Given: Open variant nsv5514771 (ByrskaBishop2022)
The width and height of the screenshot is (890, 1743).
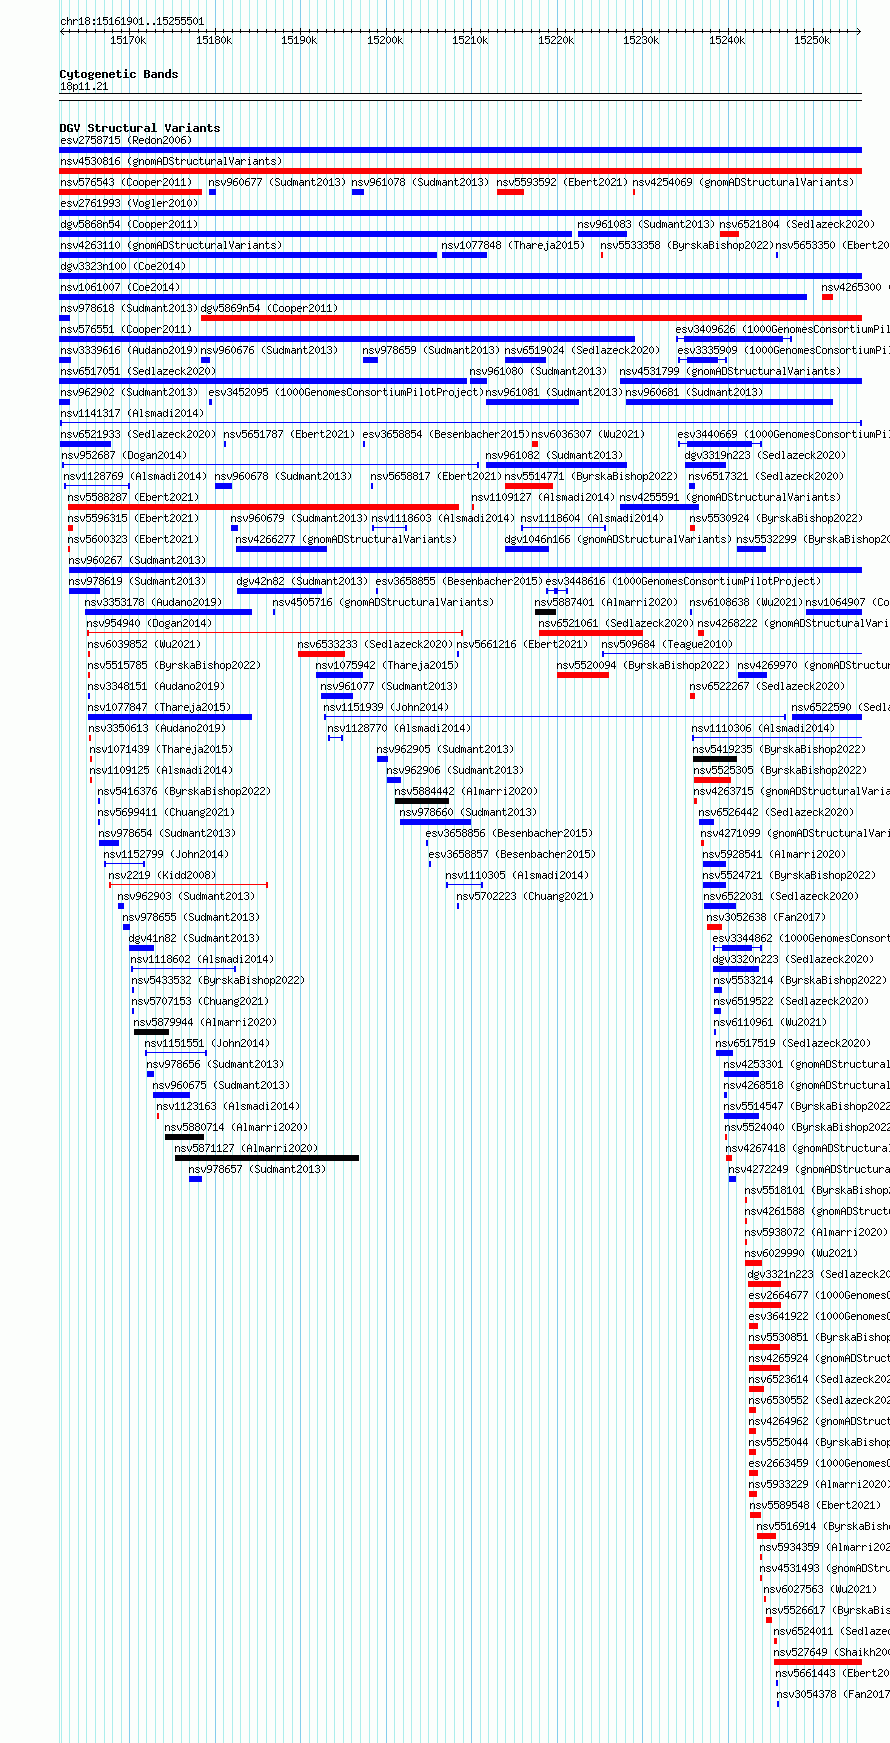Looking at the screenshot, I should pos(591,476).
